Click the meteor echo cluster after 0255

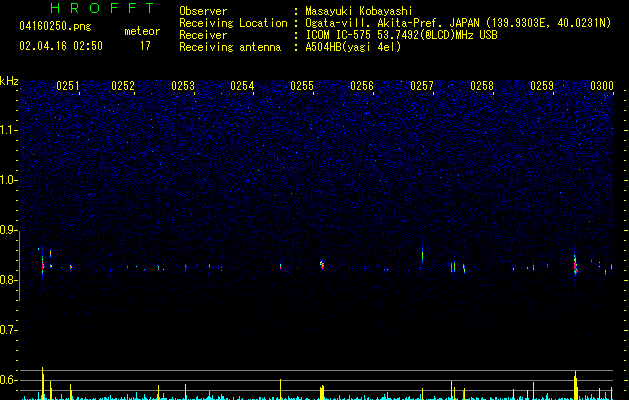point(322,265)
